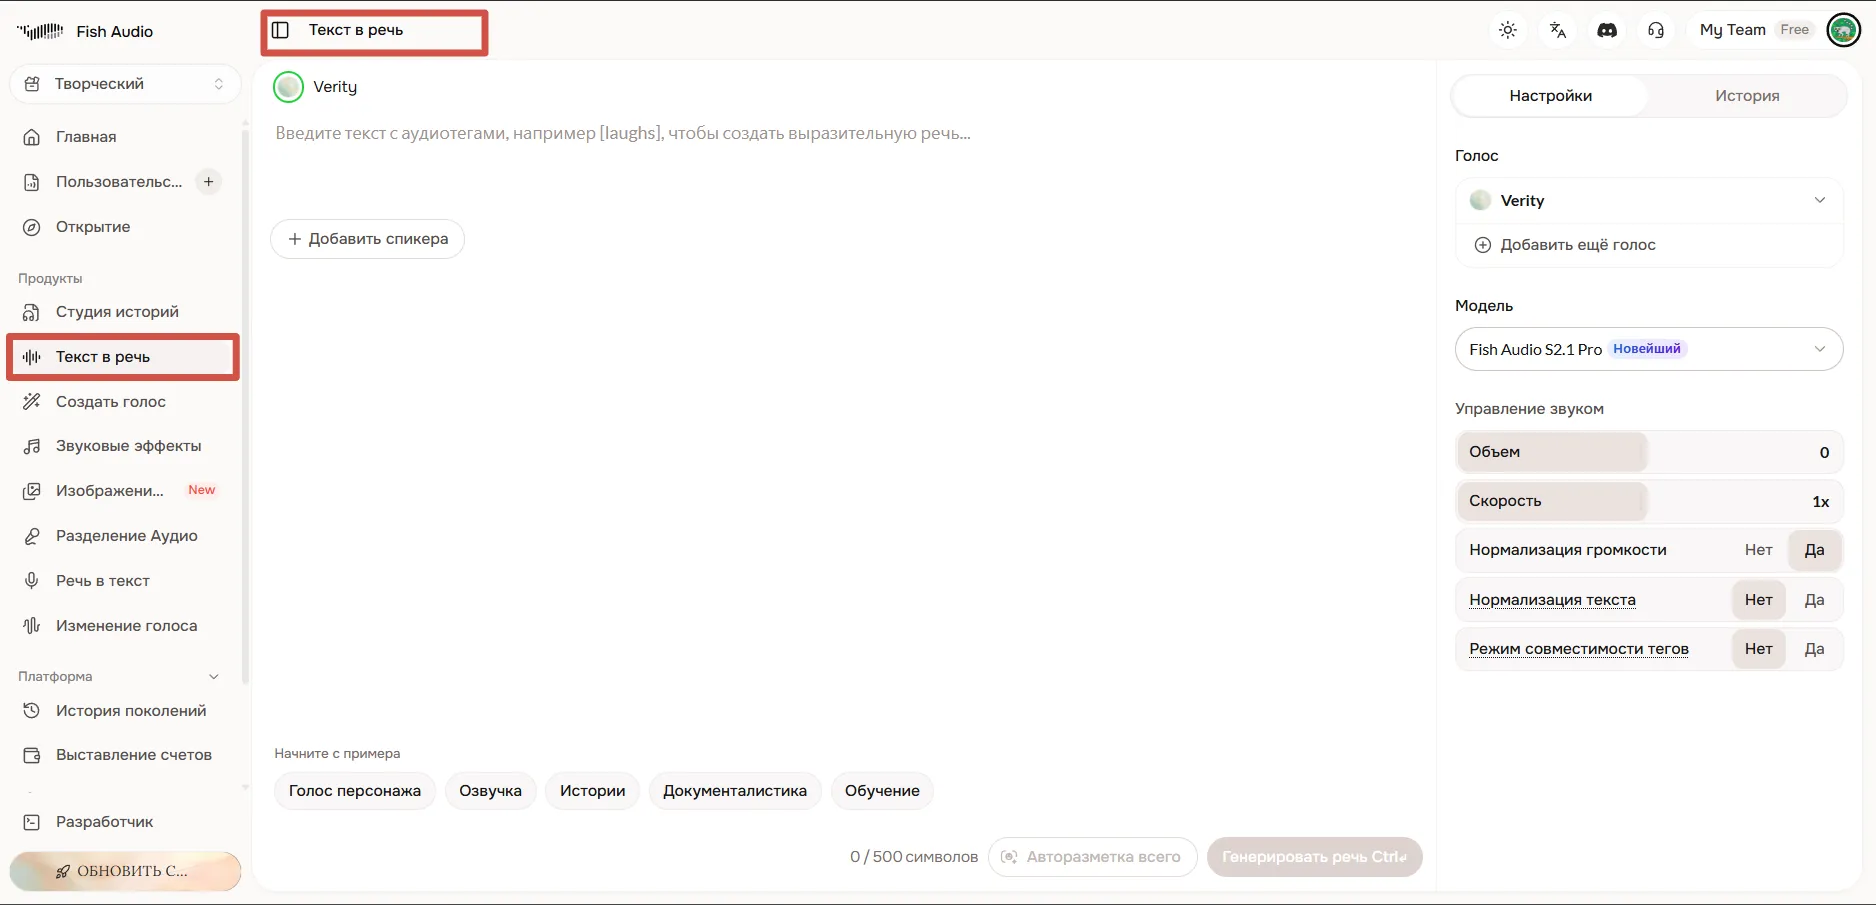This screenshot has width=1876, height=905.
Task: Open the Verity voice dropdown in Голос
Action: click(1649, 201)
